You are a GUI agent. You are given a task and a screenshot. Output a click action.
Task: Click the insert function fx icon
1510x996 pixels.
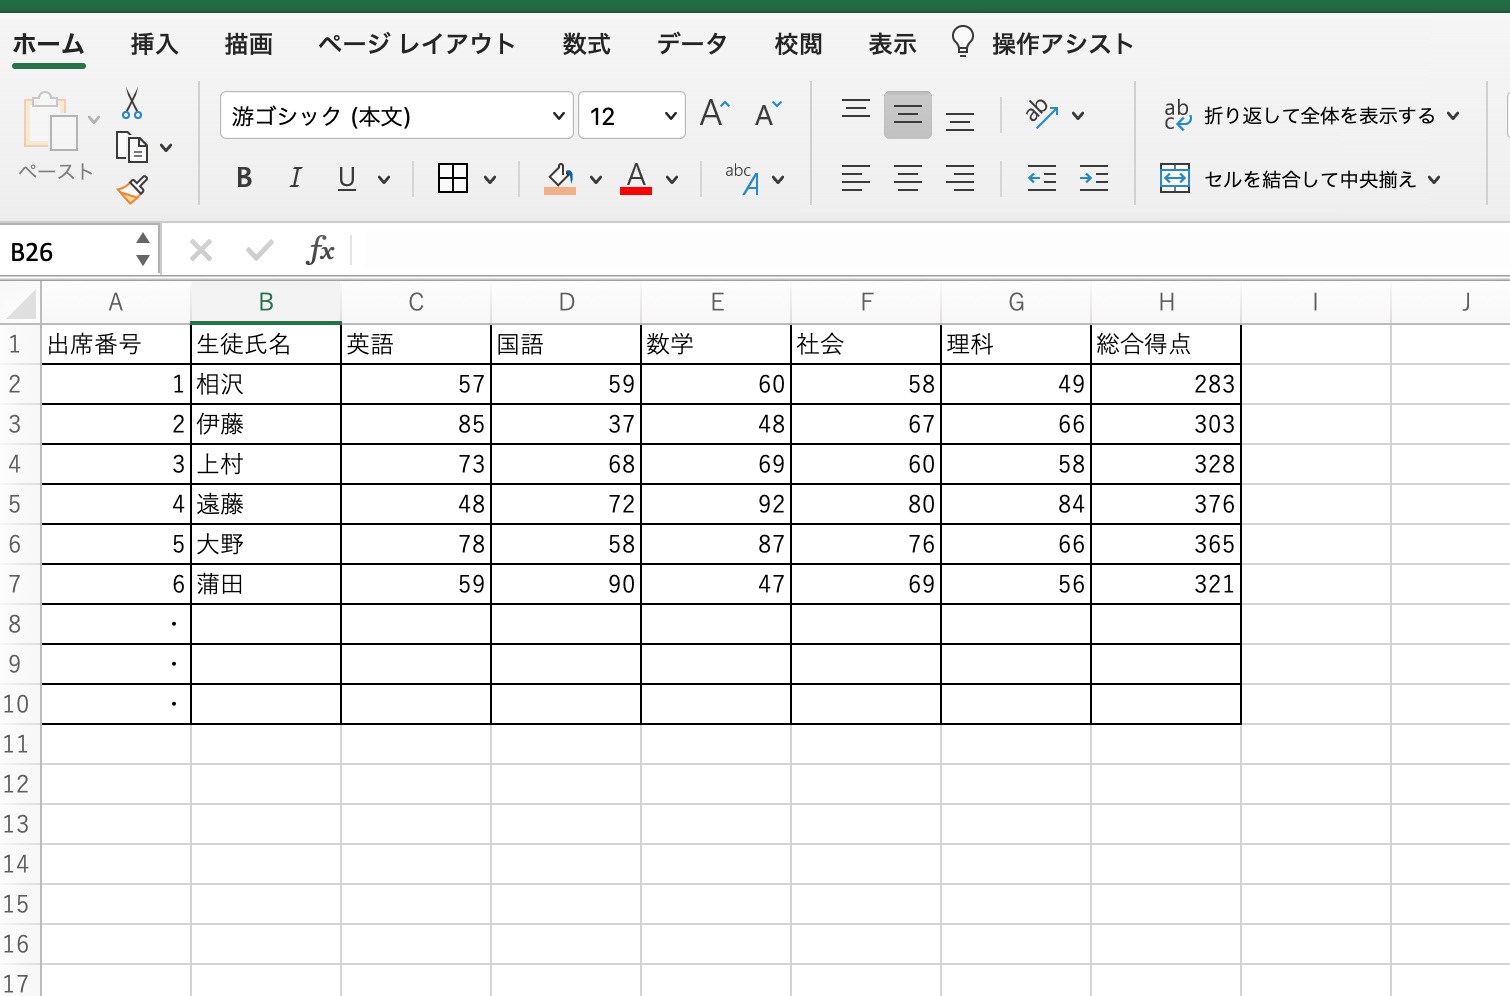[x=319, y=250]
